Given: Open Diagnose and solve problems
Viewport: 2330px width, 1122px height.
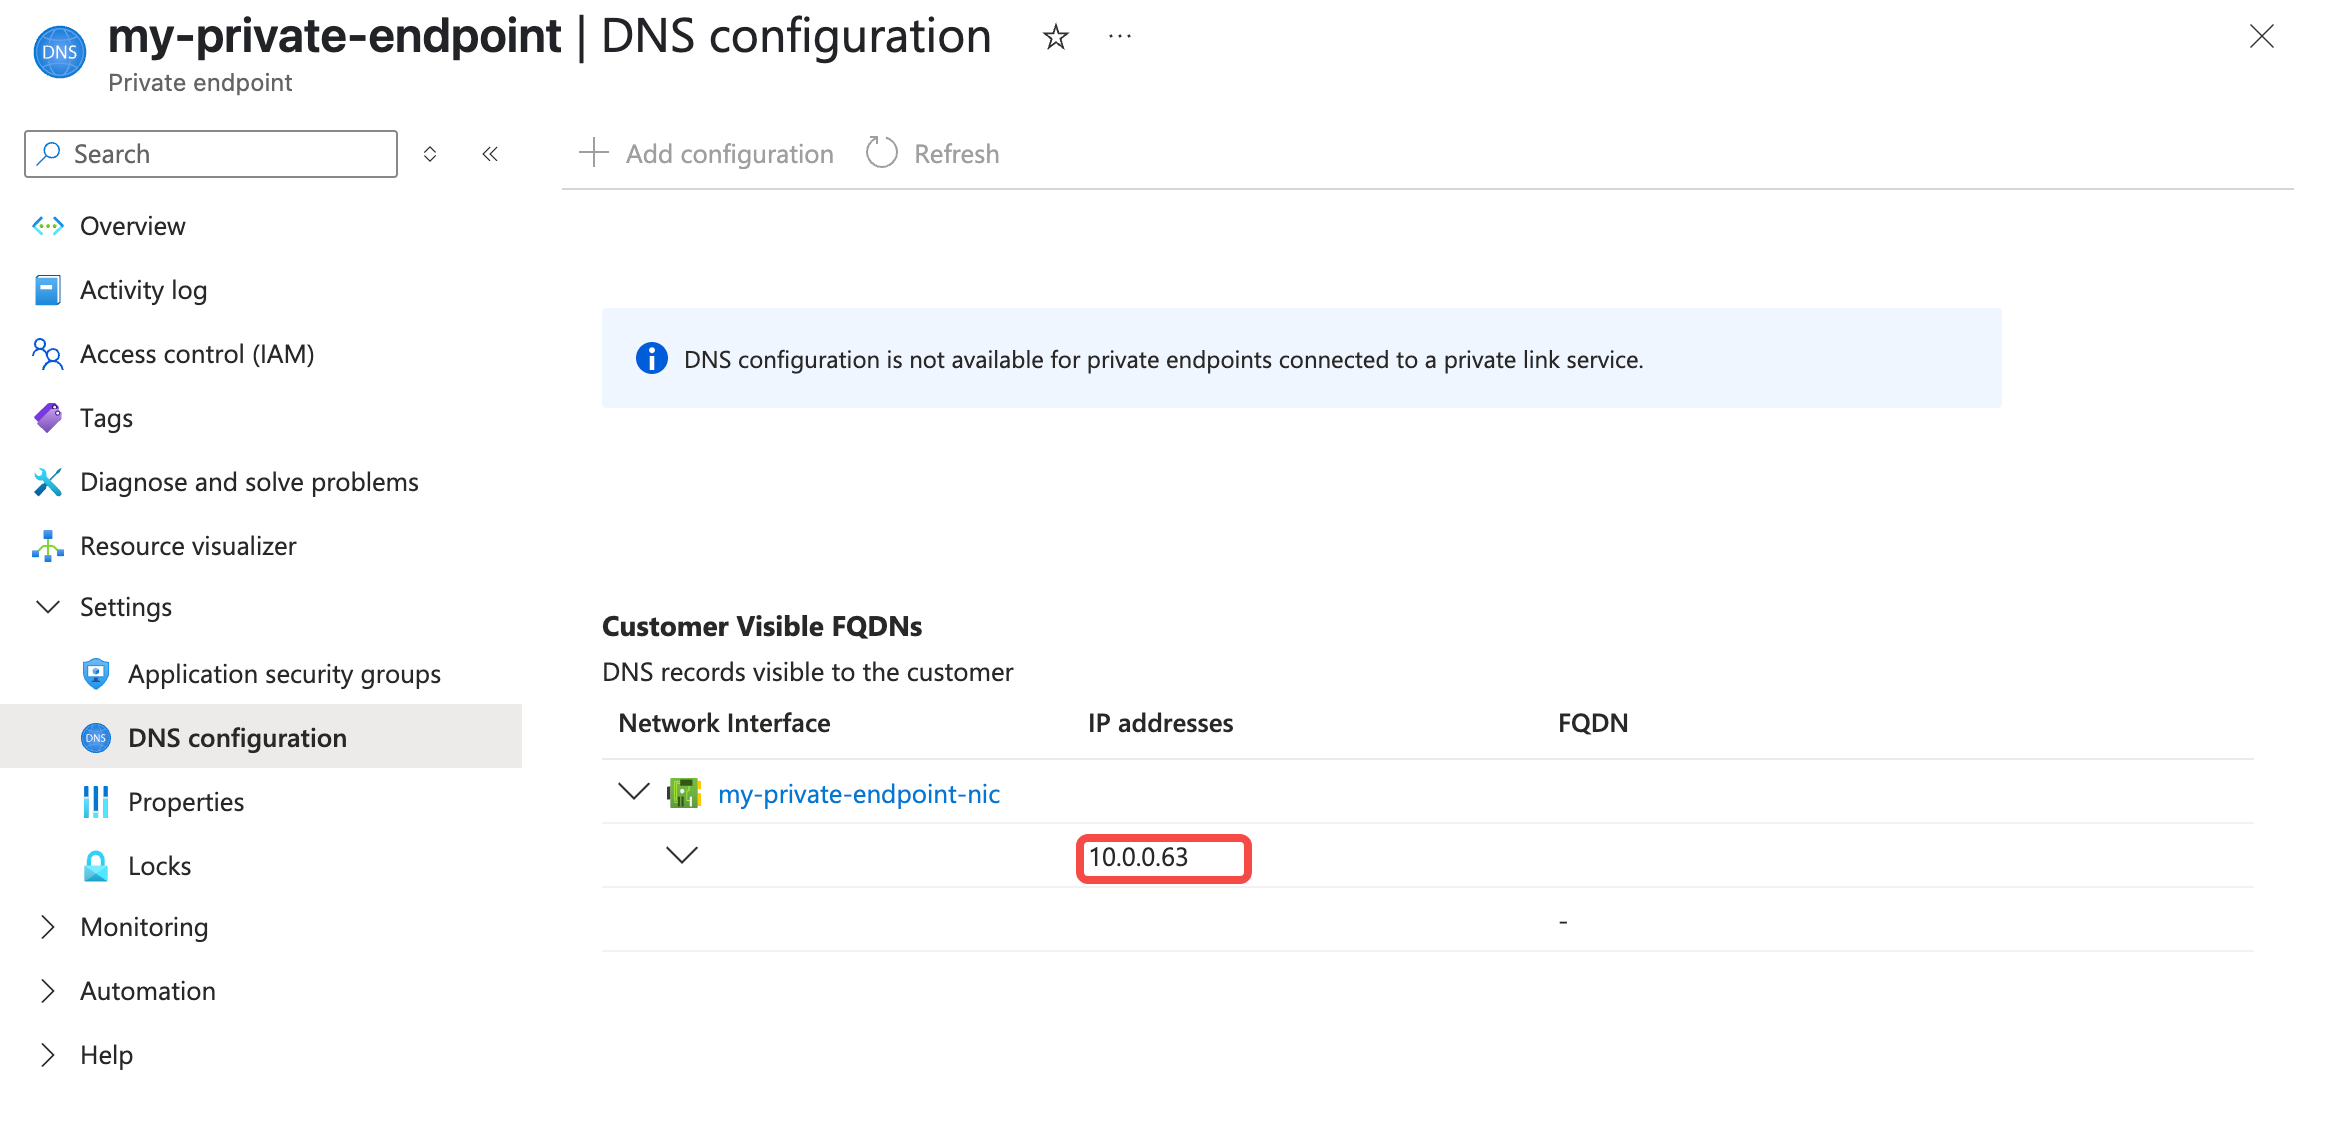Looking at the screenshot, I should (x=249, y=482).
